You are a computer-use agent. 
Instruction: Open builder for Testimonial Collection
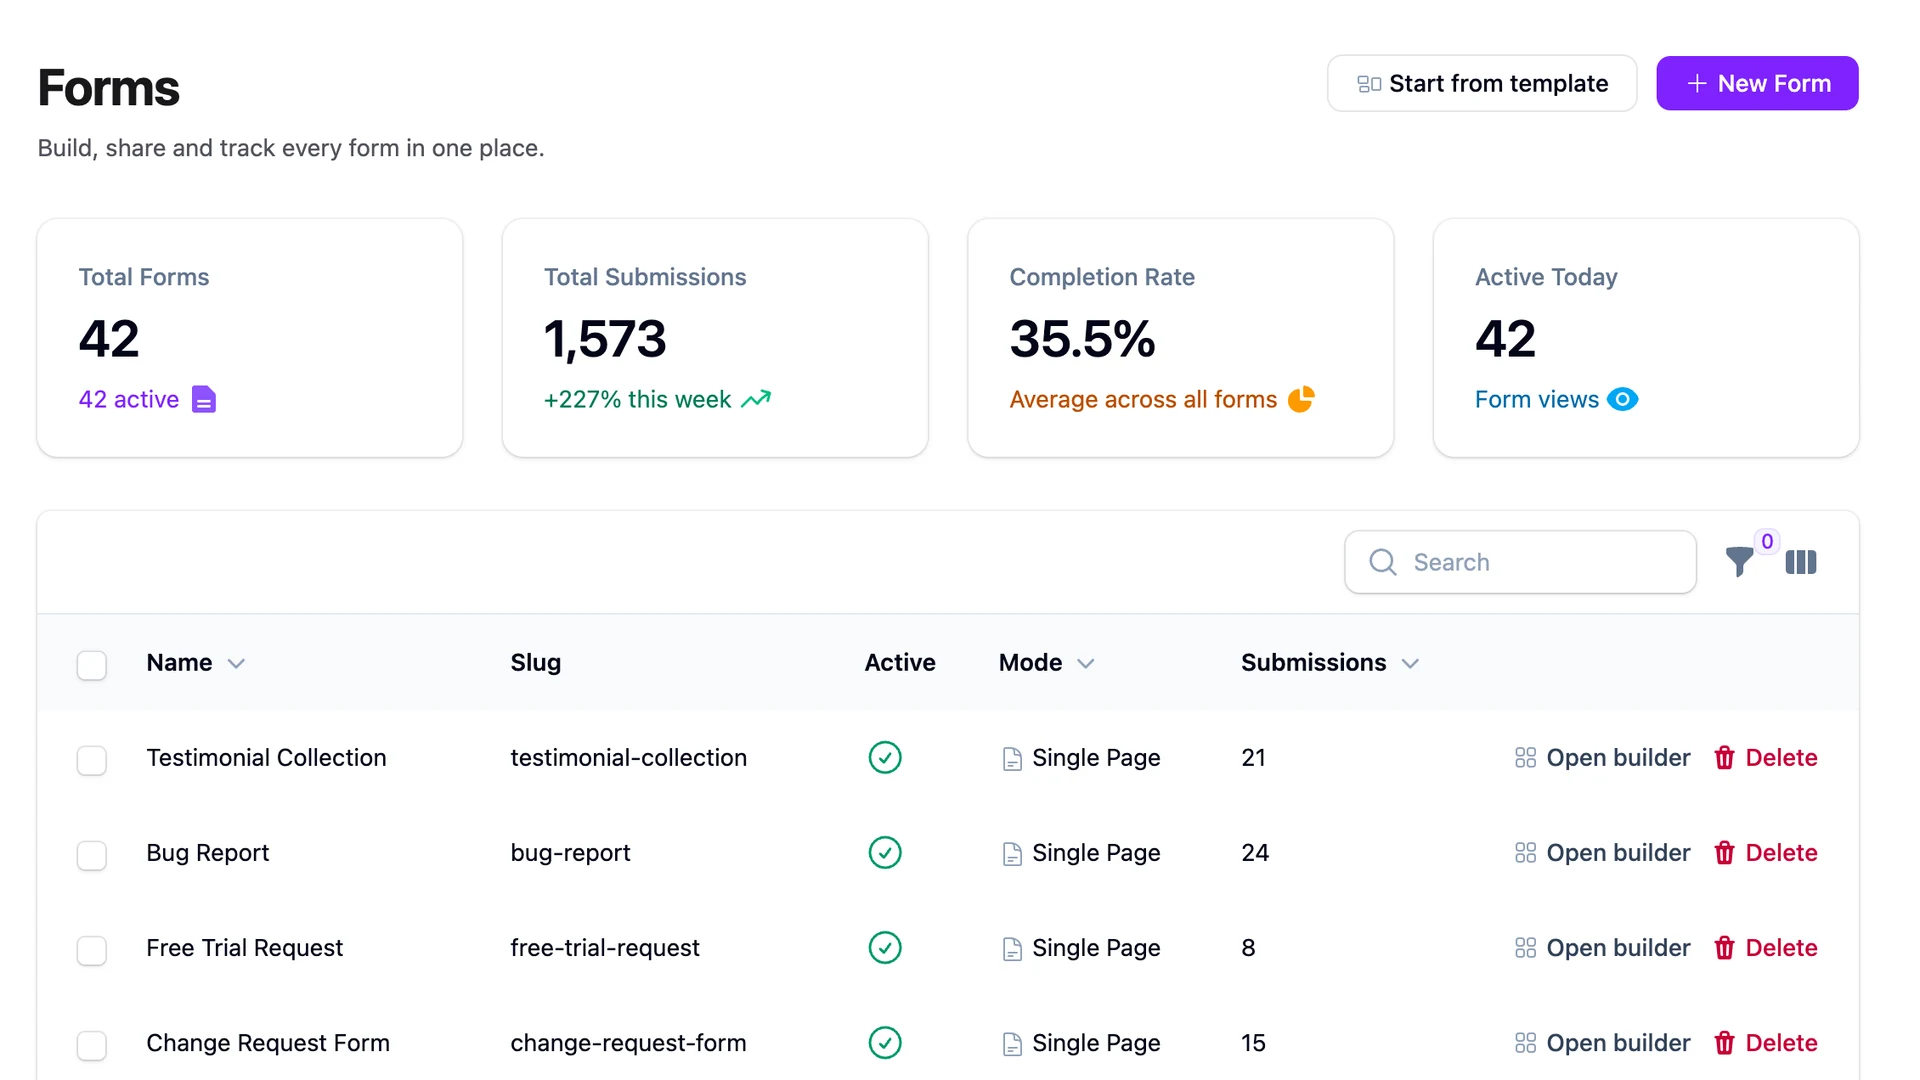(x=1602, y=758)
